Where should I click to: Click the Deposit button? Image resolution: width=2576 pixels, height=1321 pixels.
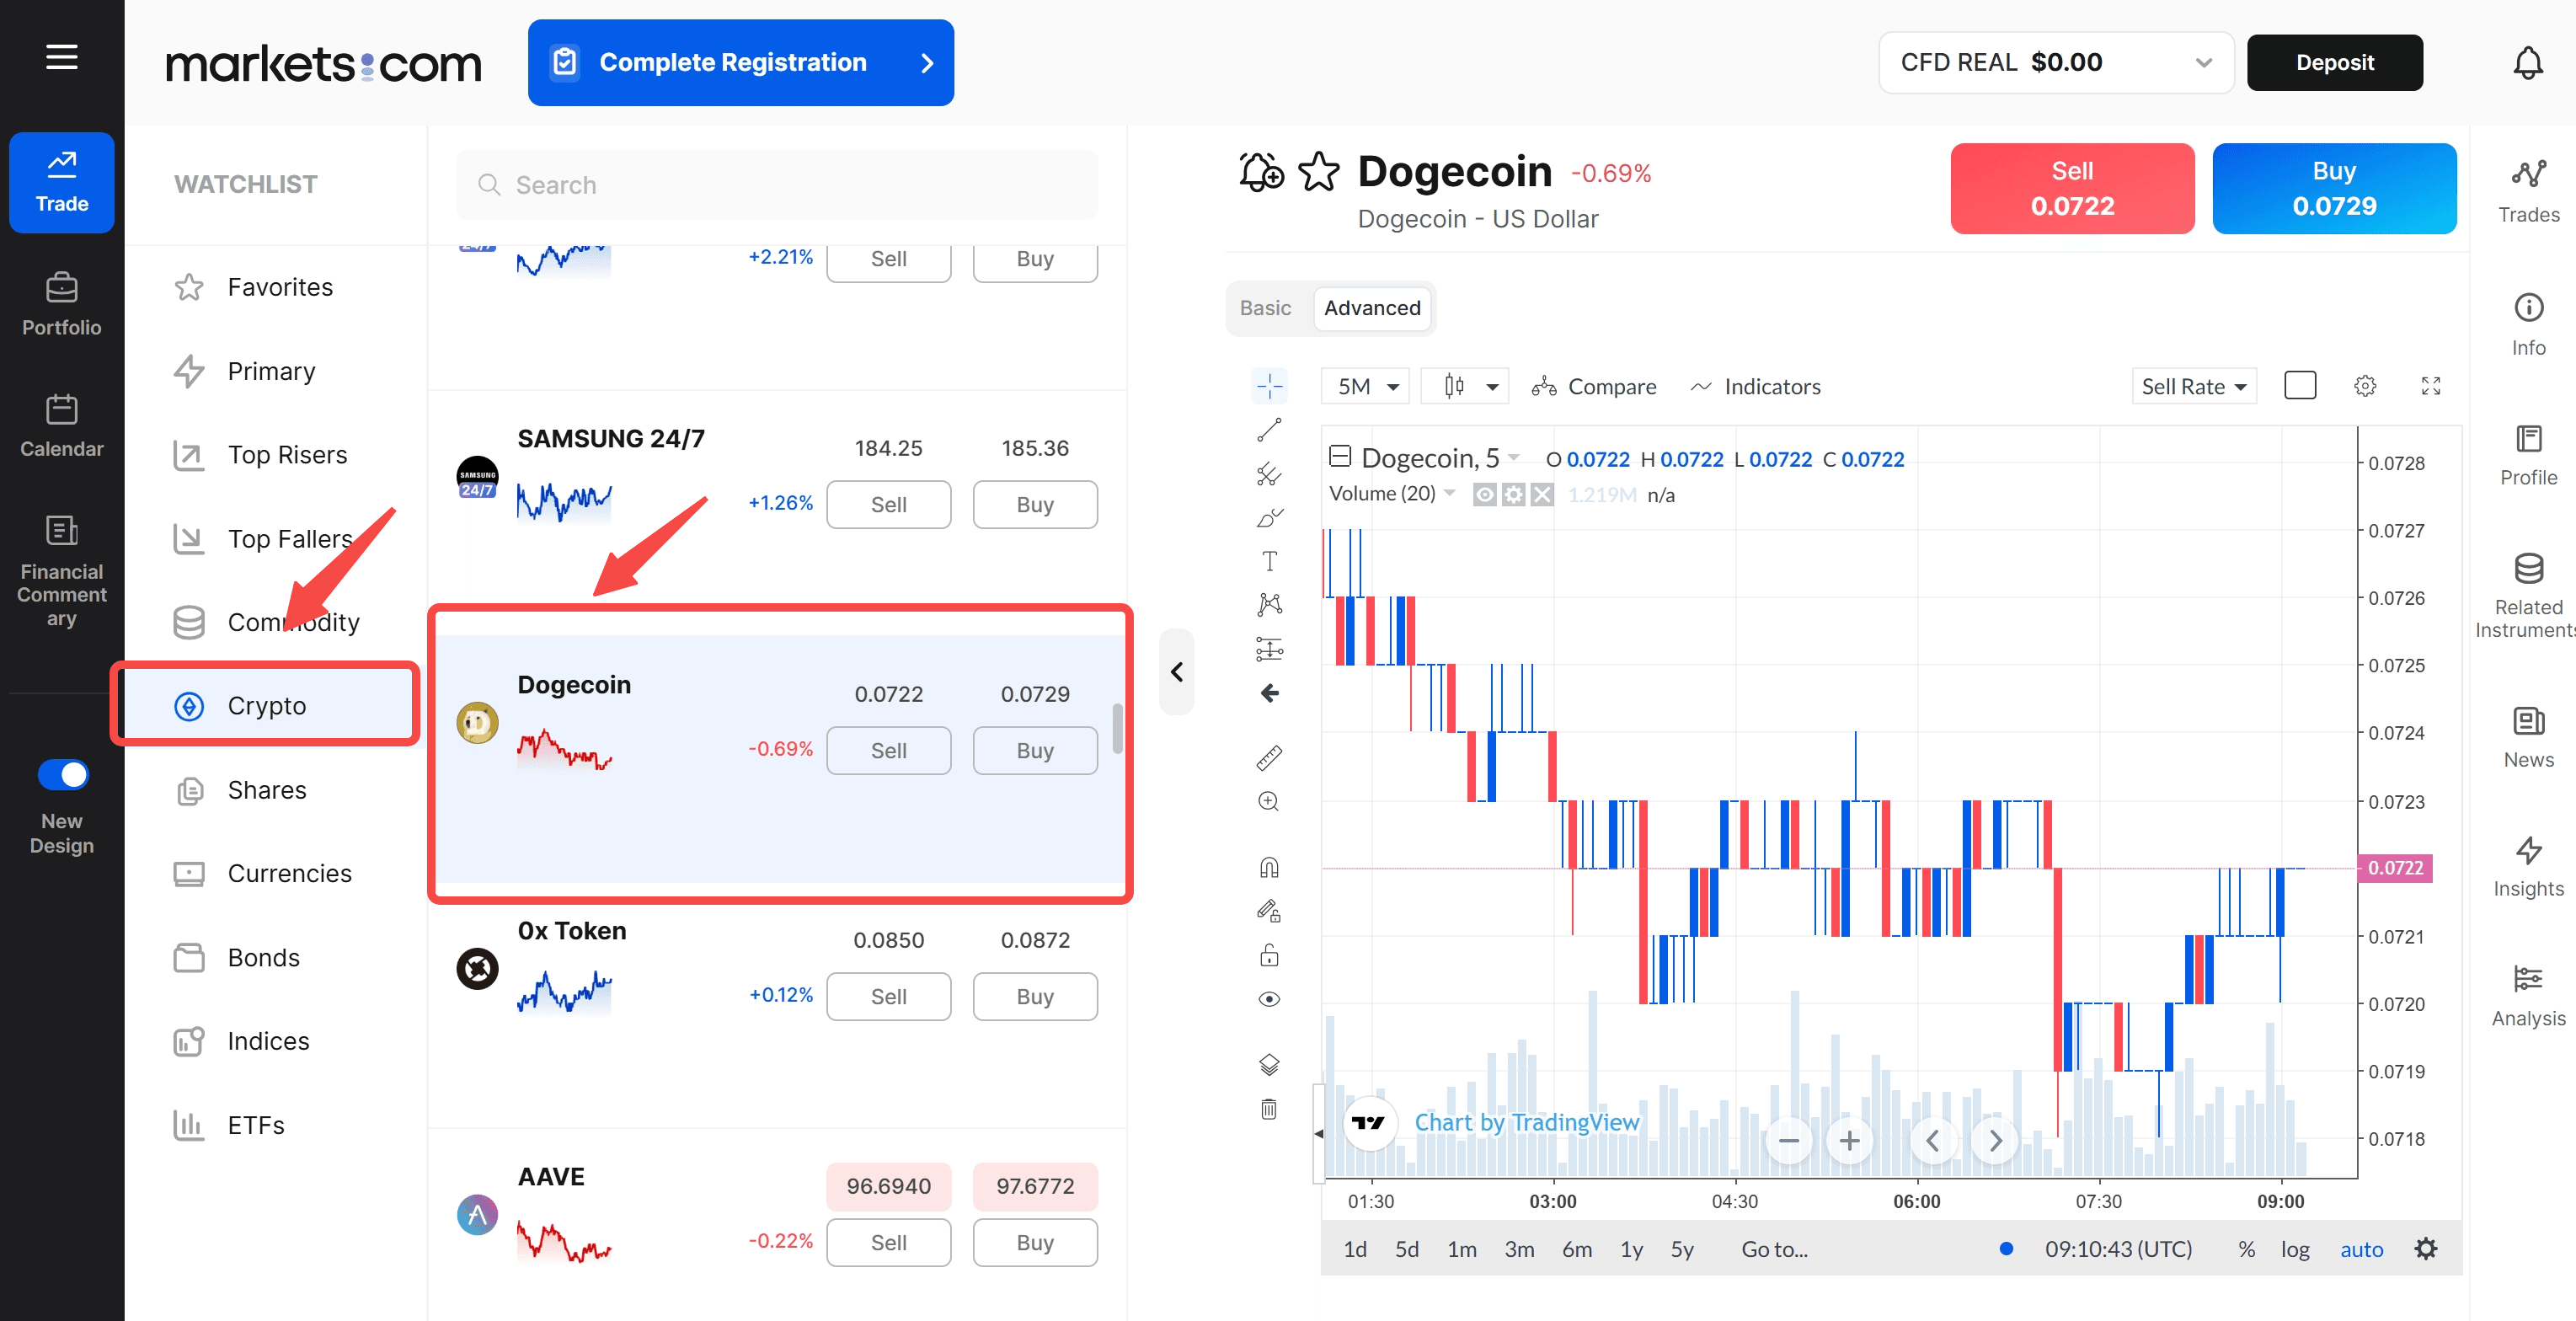point(2334,62)
